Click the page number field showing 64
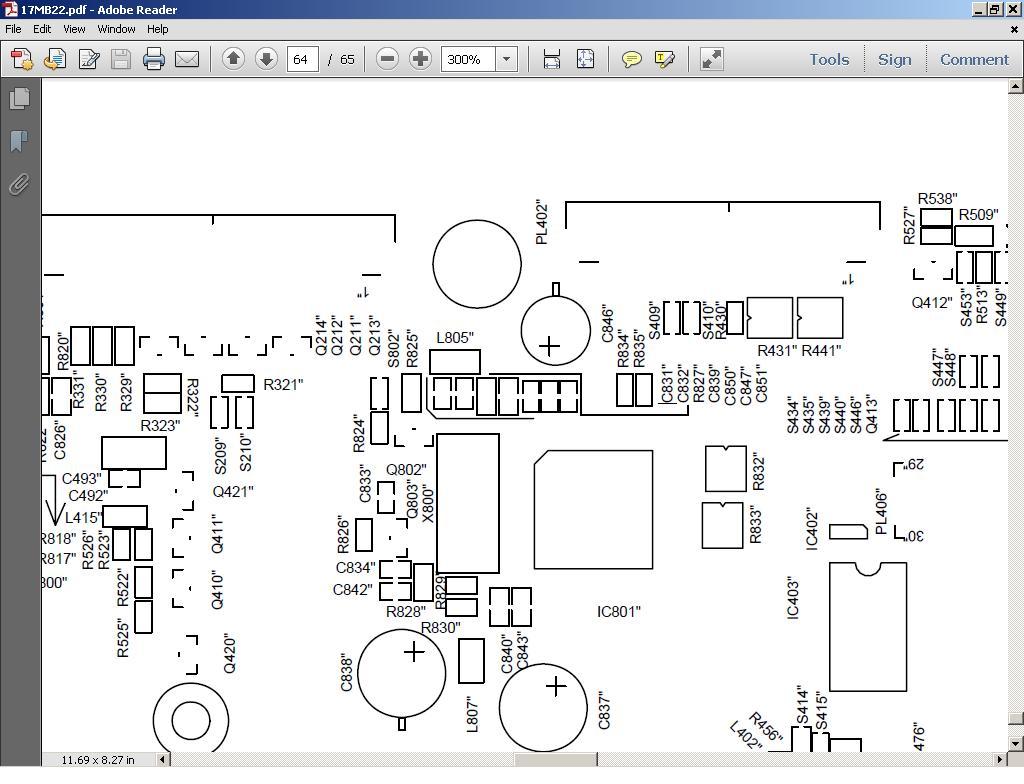1024x784 pixels. [302, 59]
